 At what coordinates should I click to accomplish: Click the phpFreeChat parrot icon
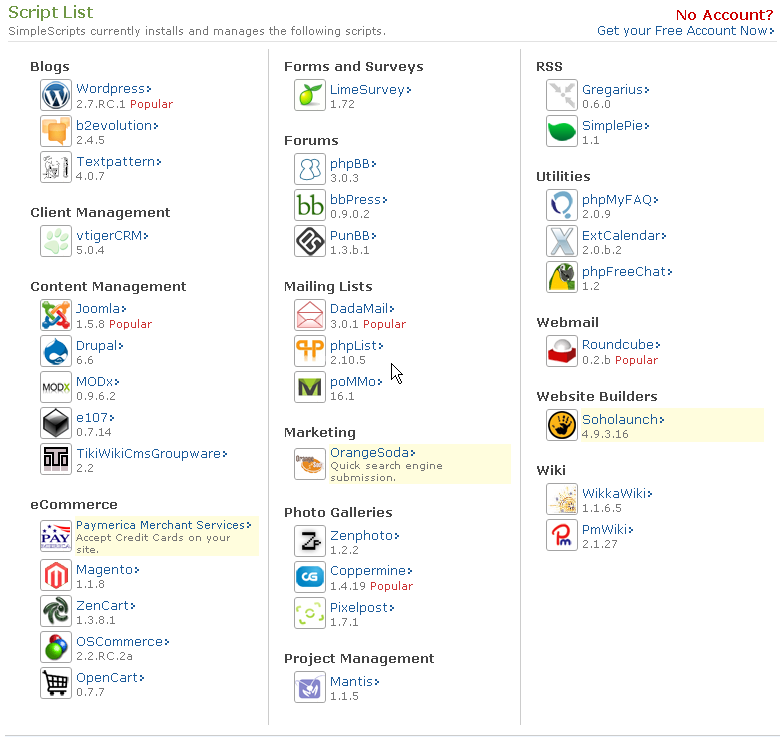pos(562,277)
